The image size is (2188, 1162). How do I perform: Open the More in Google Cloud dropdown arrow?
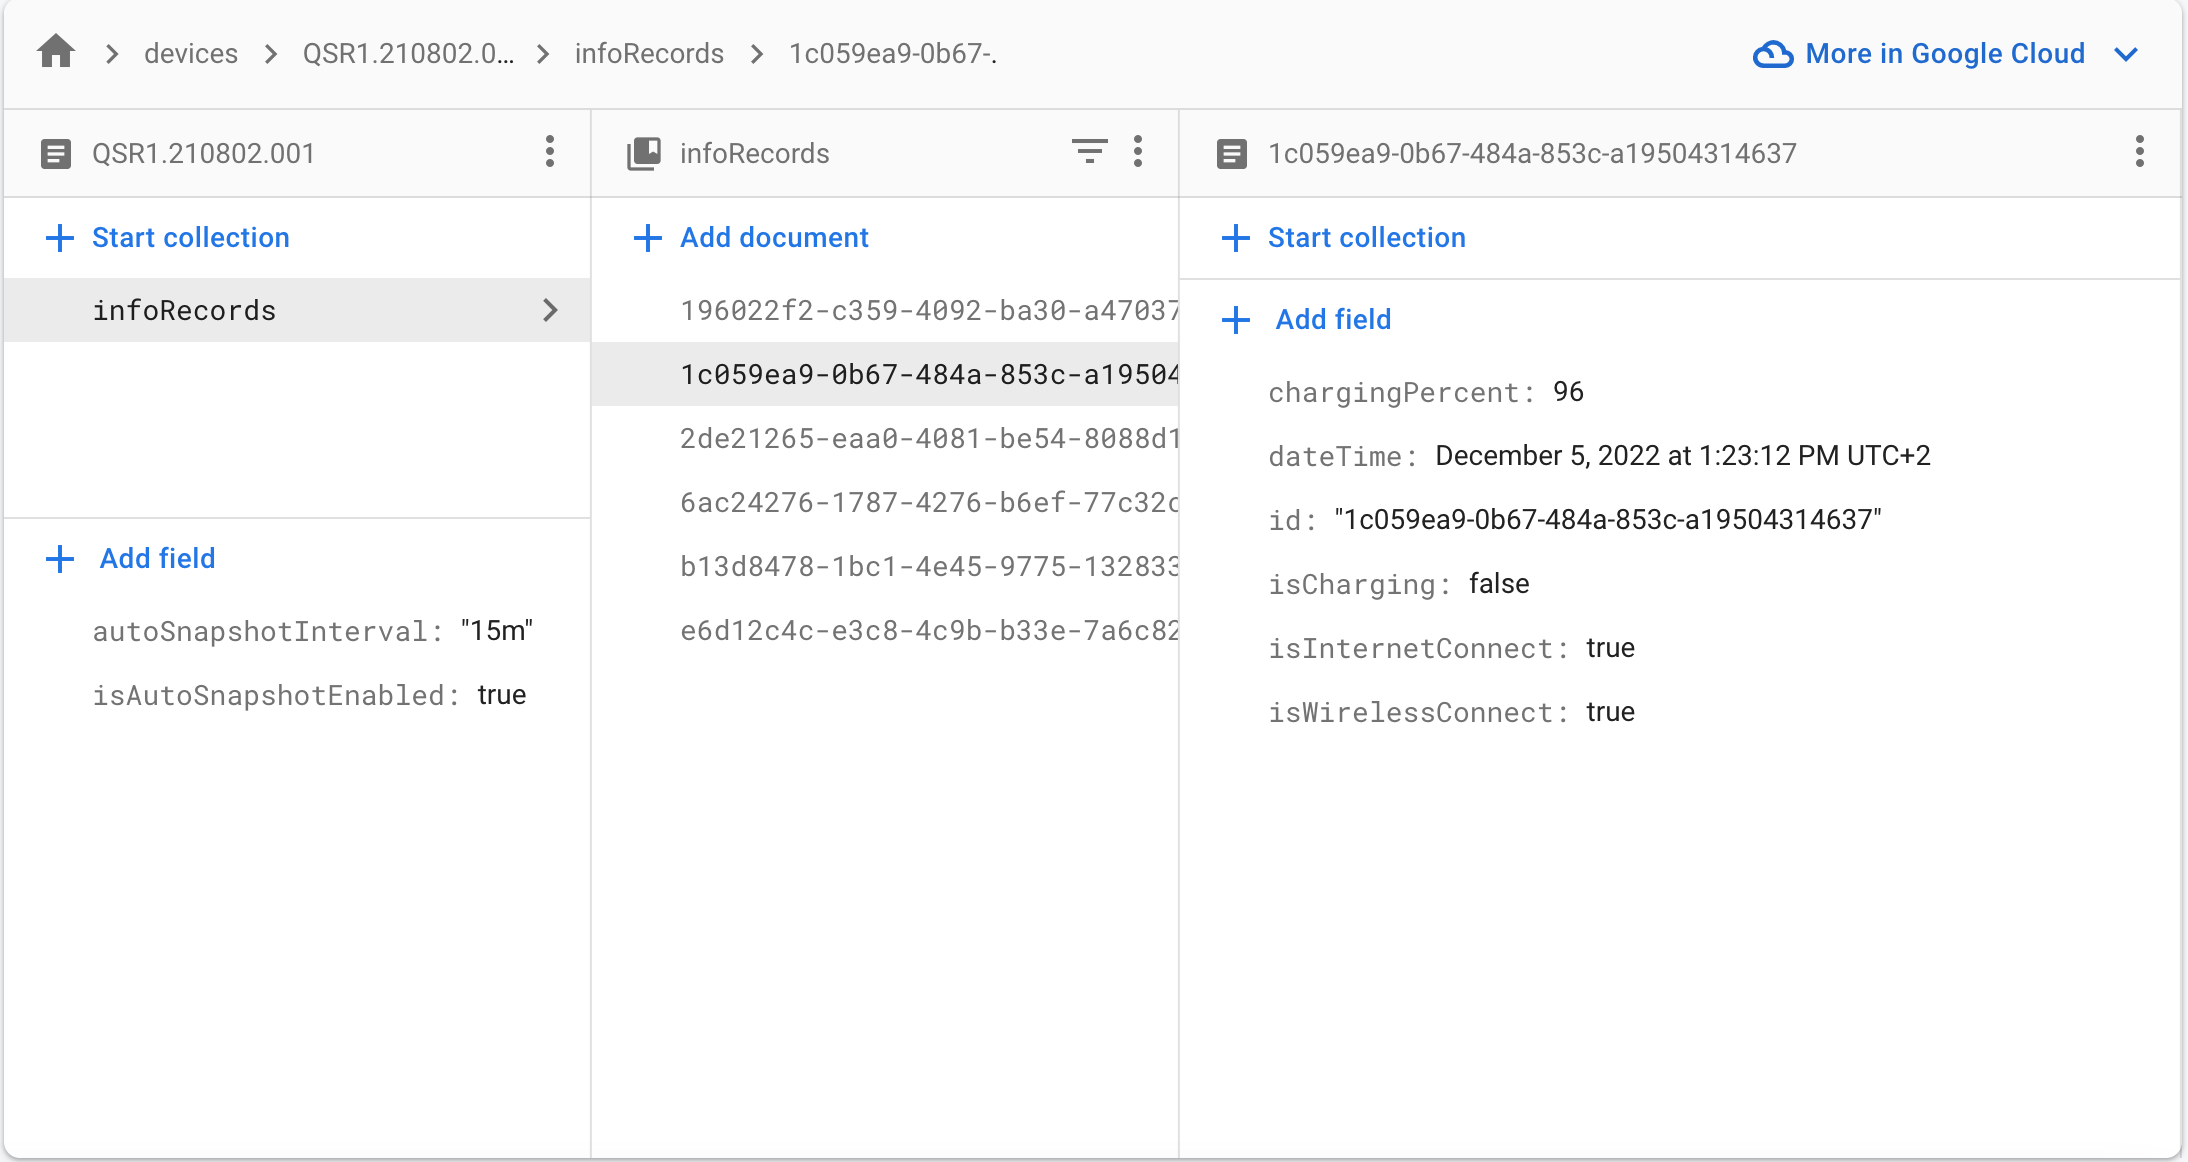[2126, 54]
